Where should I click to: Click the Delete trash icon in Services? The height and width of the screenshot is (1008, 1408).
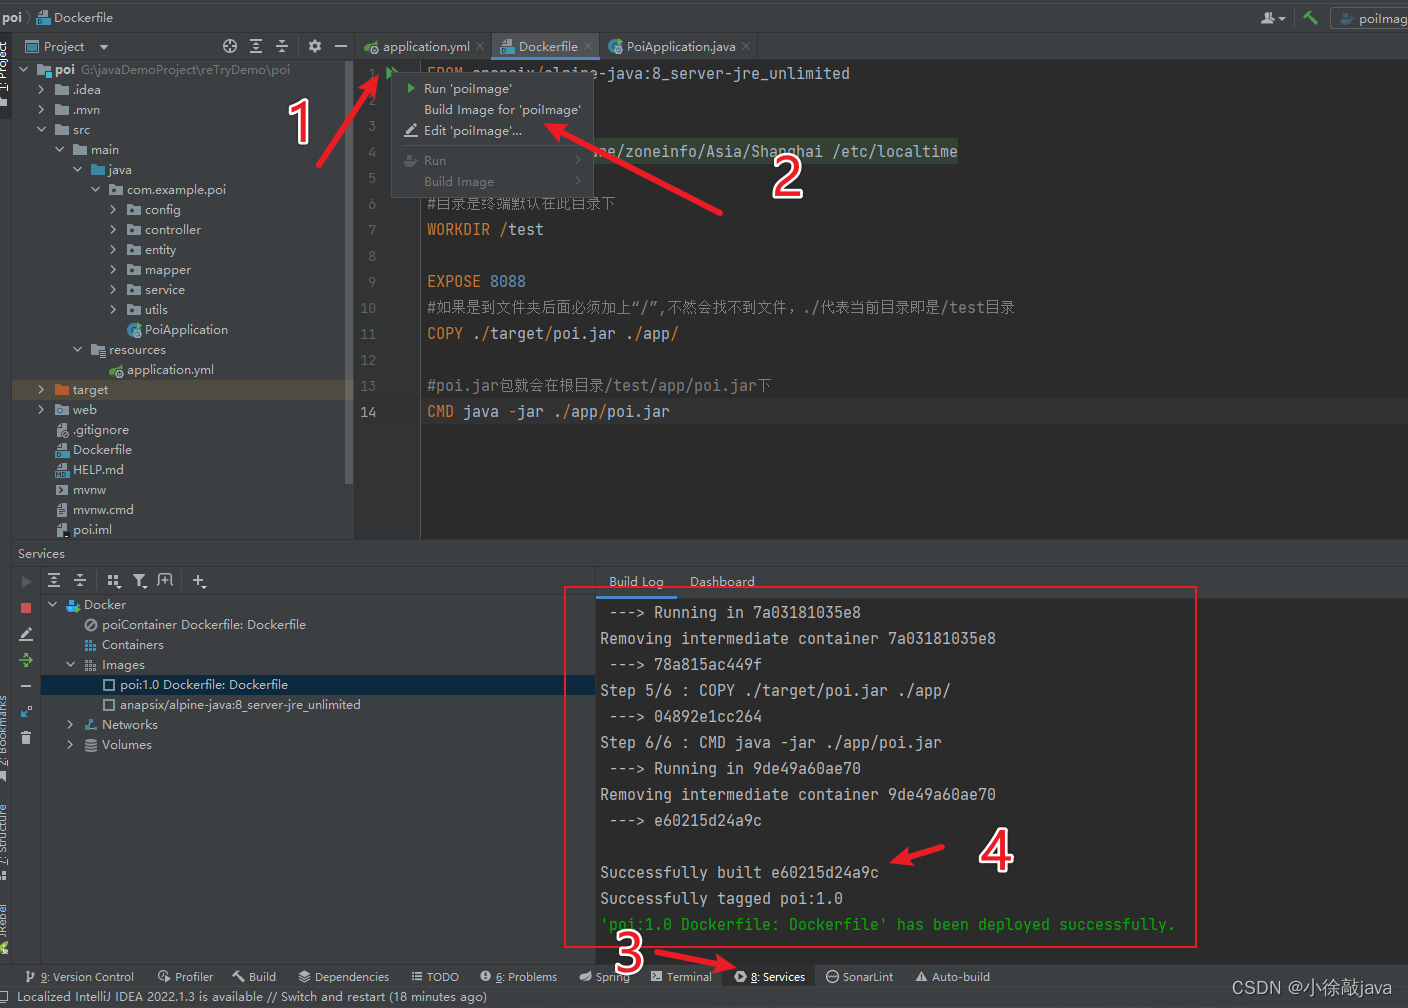(26, 738)
